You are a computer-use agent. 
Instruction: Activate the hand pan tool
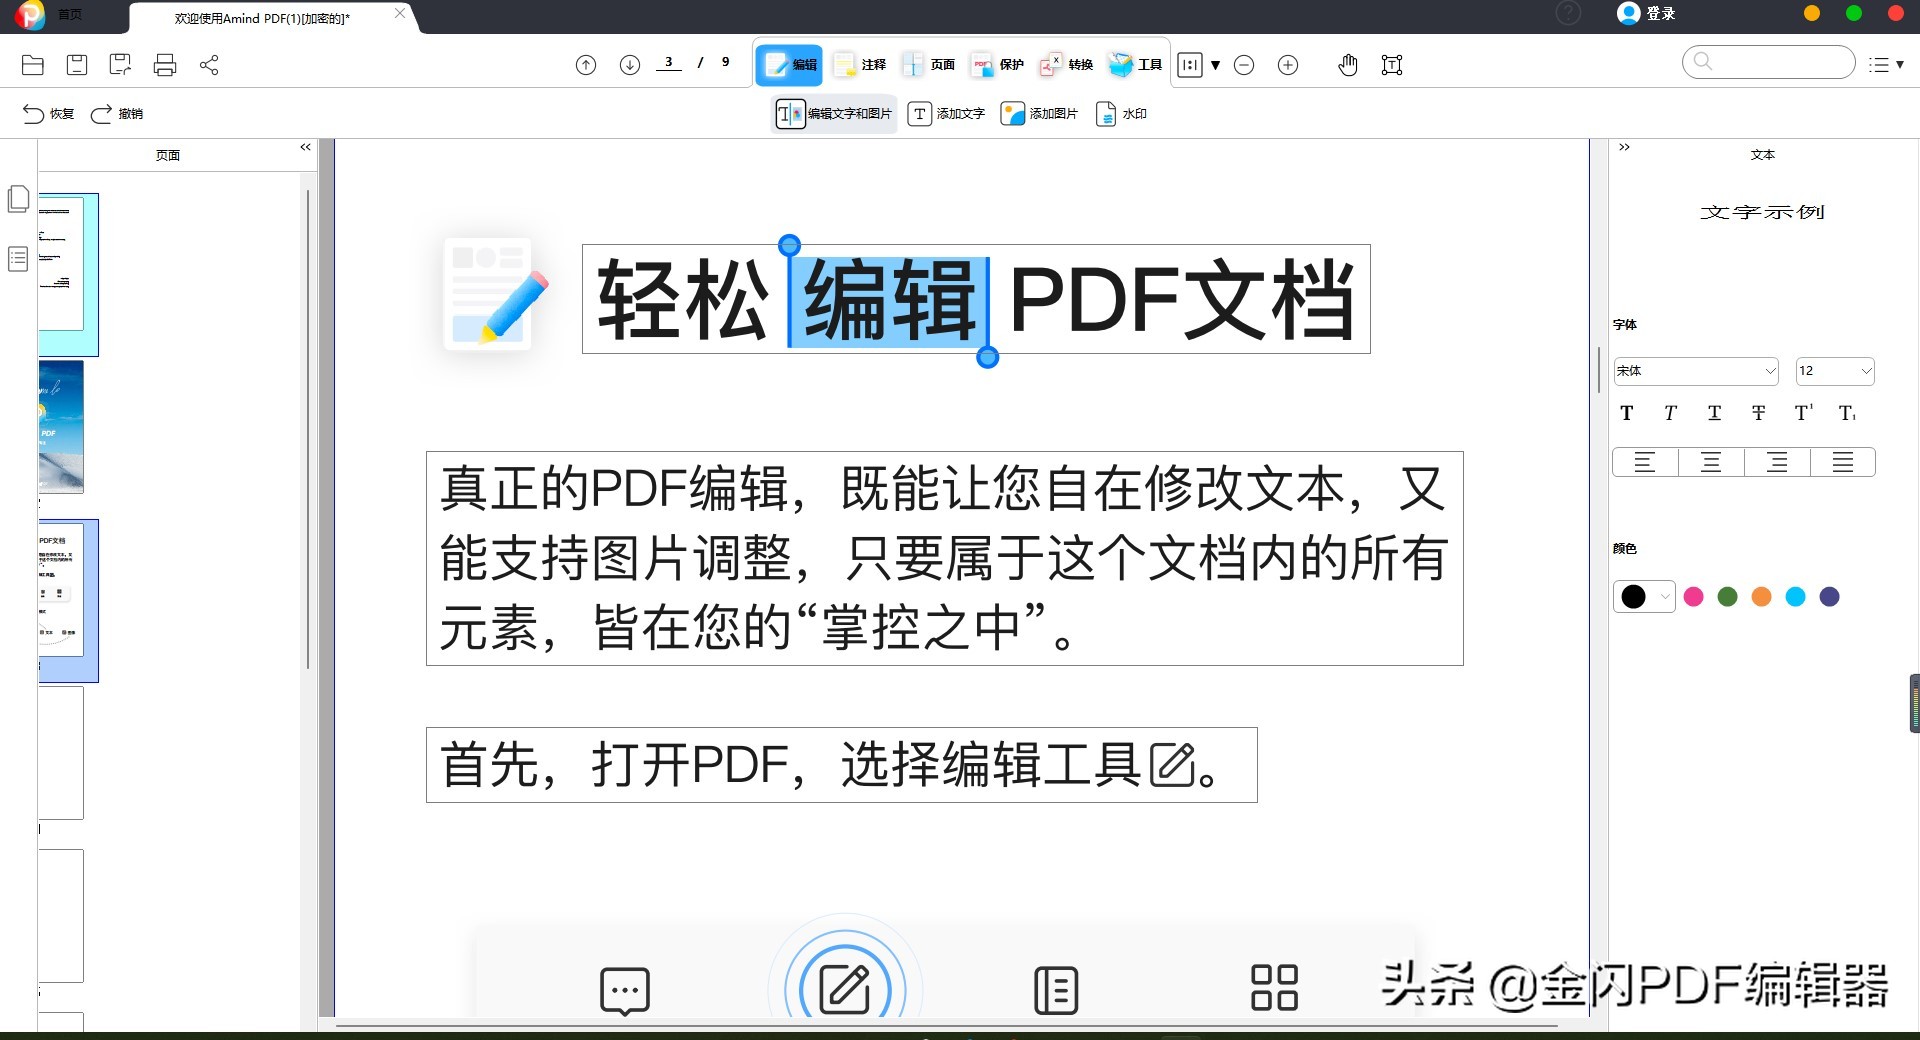coord(1347,64)
